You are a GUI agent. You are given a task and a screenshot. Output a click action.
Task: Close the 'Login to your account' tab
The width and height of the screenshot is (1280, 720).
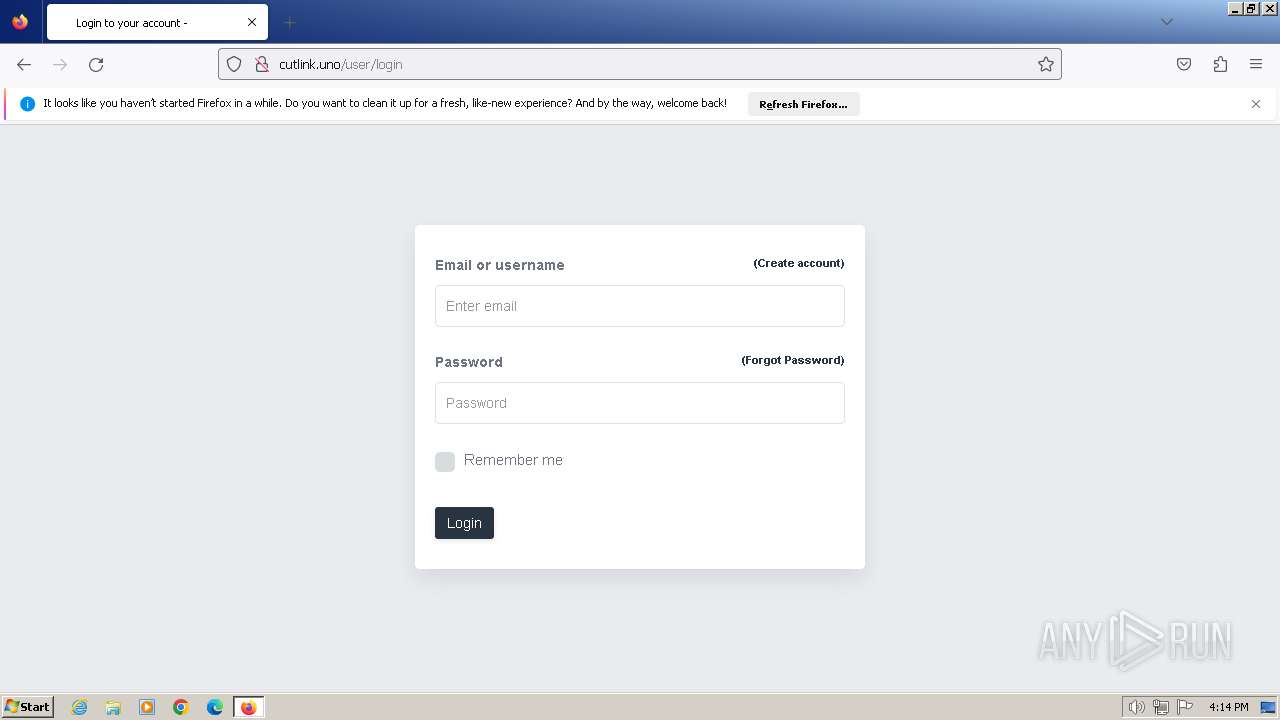pyautogui.click(x=252, y=22)
